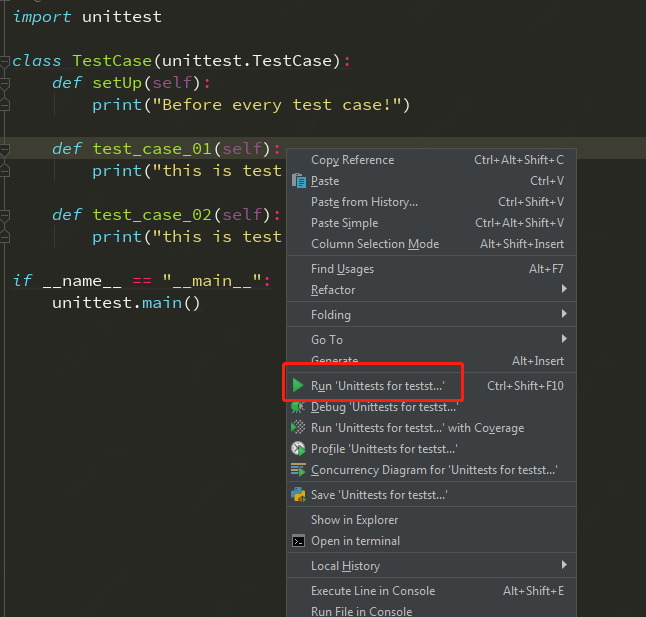Enable Column Selection Mode
This screenshot has width=646, height=617.
click(x=431, y=244)
